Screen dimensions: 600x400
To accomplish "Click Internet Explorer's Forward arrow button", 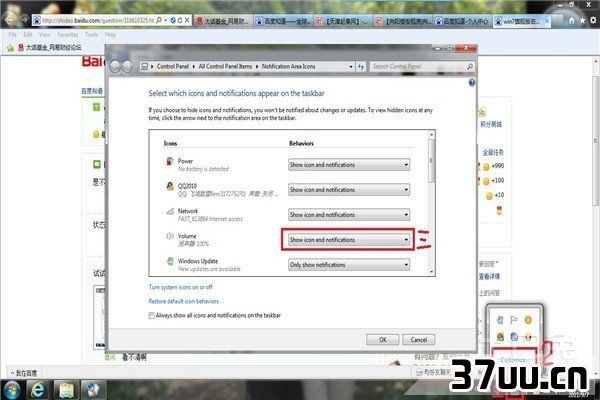I will point(23,20).
